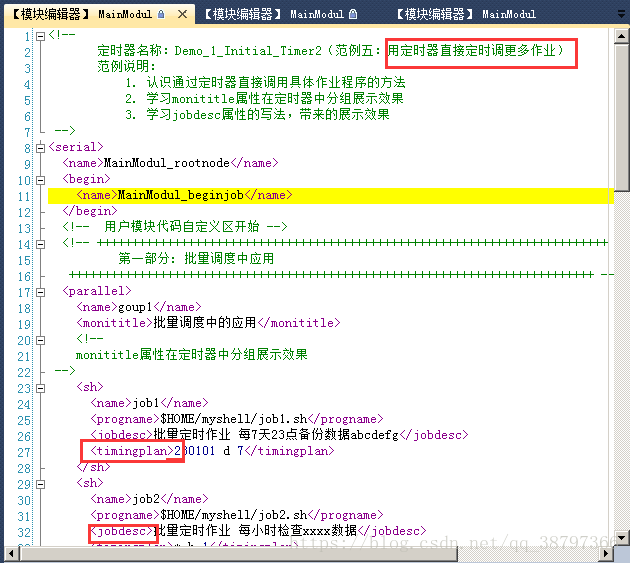Collapse the sh node at line 23
Viewport: 630px width, 563px height.
[x=40, y=389]
